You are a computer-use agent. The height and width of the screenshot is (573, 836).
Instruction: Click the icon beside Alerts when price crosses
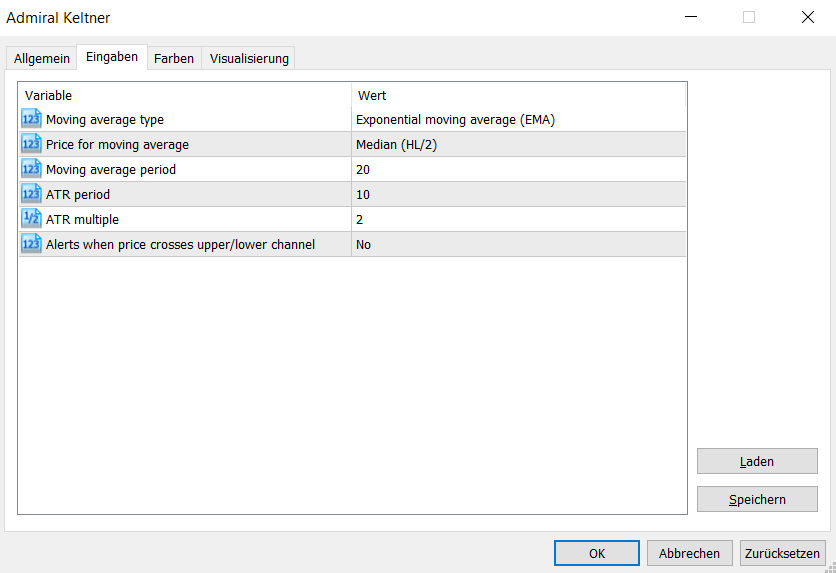click(x=31, y=244)
